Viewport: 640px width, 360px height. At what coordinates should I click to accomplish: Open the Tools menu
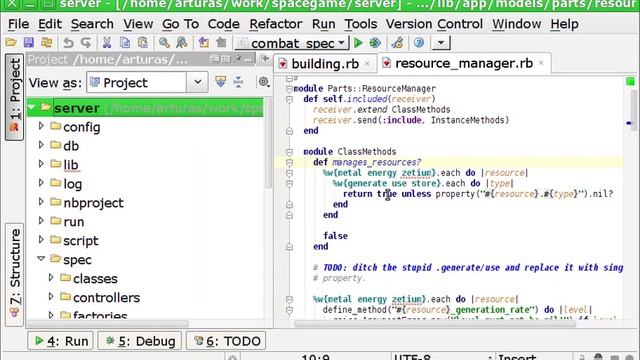click(361, 24)
